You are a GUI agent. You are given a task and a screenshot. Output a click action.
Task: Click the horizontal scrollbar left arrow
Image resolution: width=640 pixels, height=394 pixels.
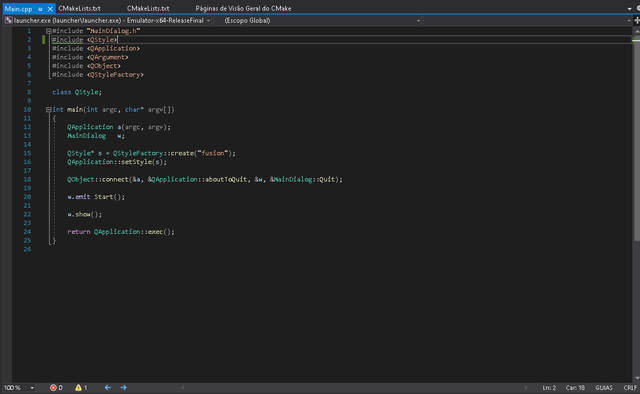coord(182,387)
